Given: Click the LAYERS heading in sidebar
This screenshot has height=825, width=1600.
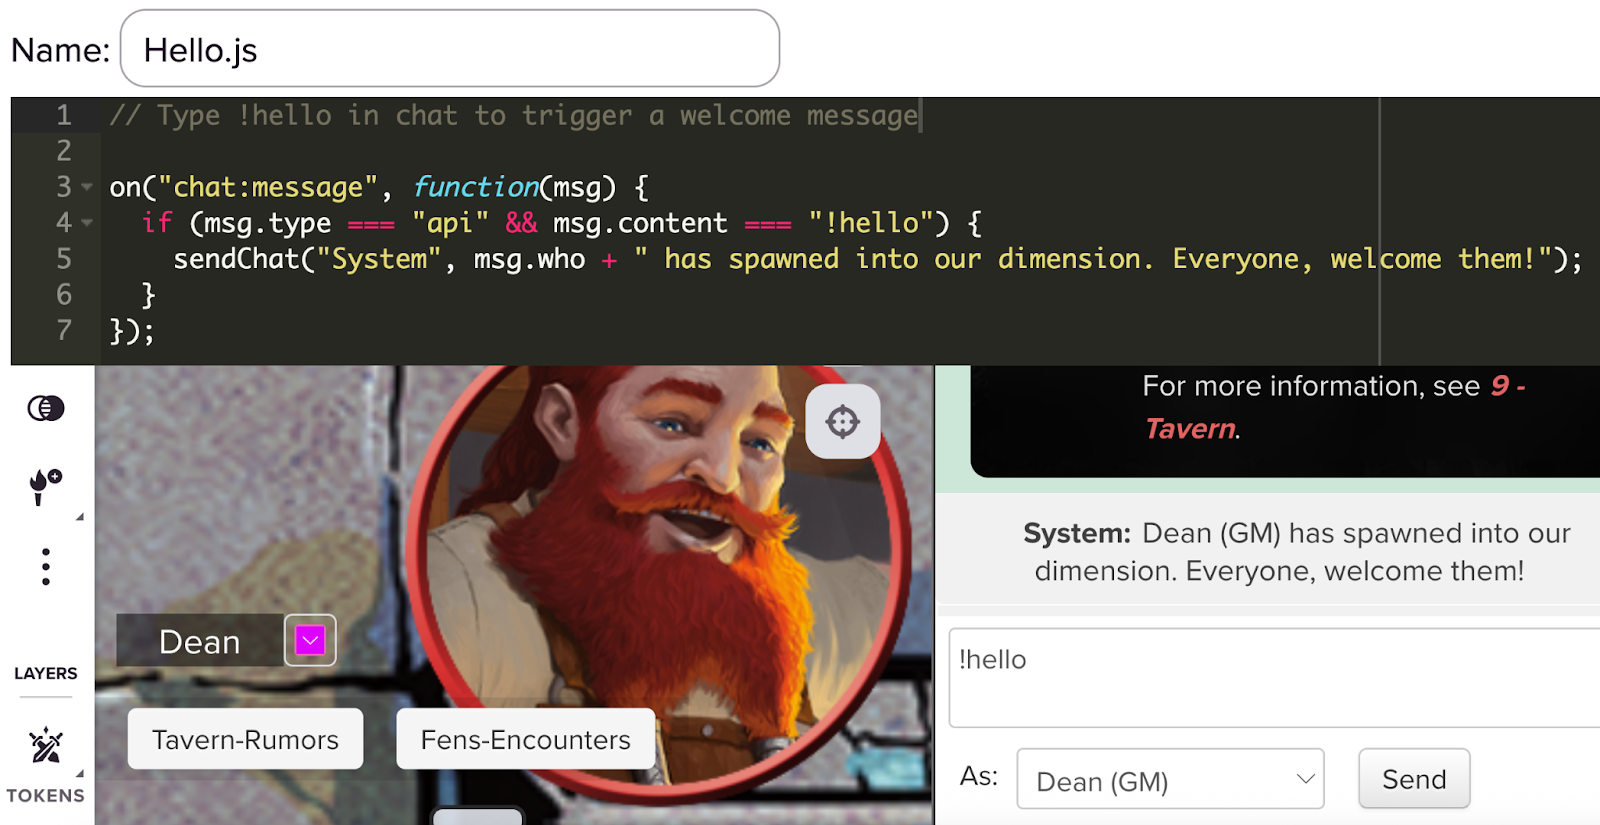Looking at the screenshot, I should click(x=46, y=673).
